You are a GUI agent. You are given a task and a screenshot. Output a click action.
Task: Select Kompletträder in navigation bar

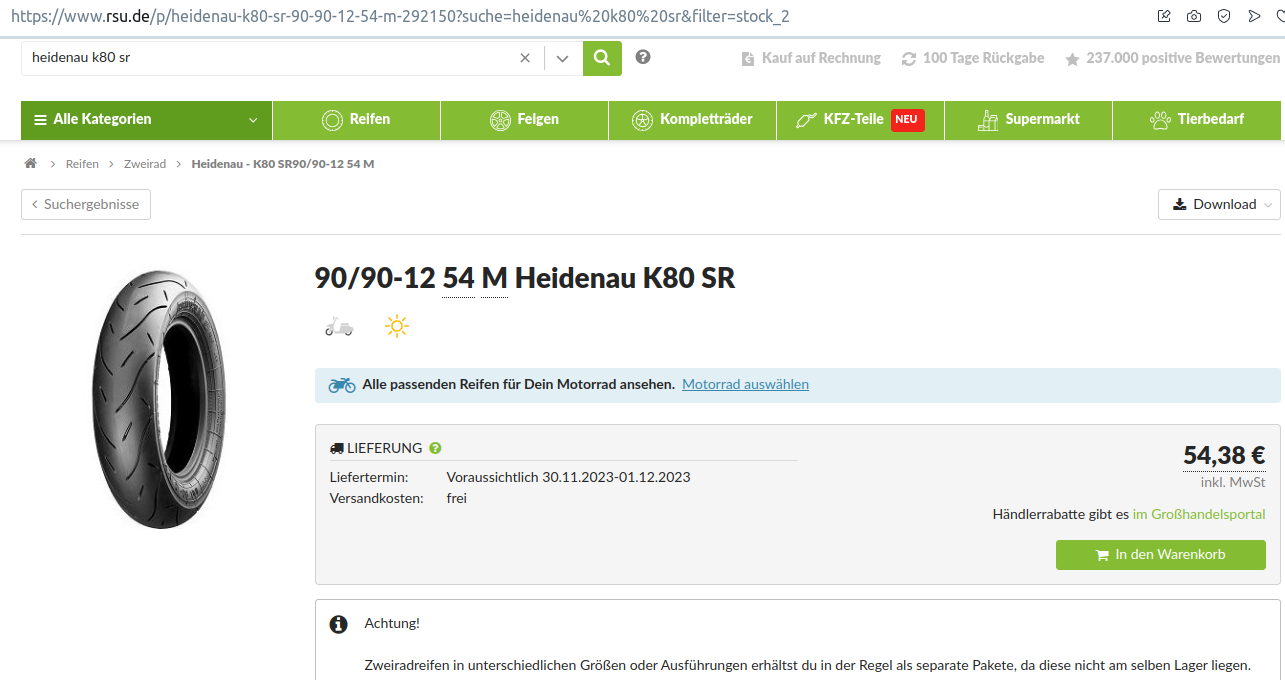coord(692,119)
